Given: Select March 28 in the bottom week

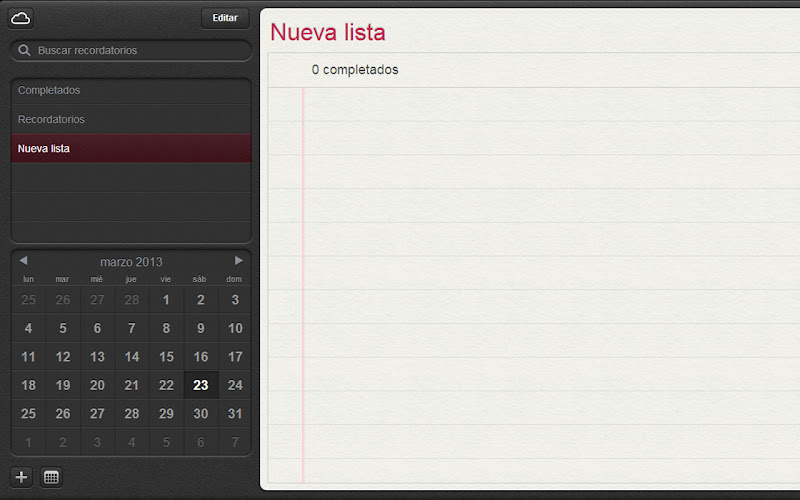Looking at the screenshot, I should pos(132,414).
